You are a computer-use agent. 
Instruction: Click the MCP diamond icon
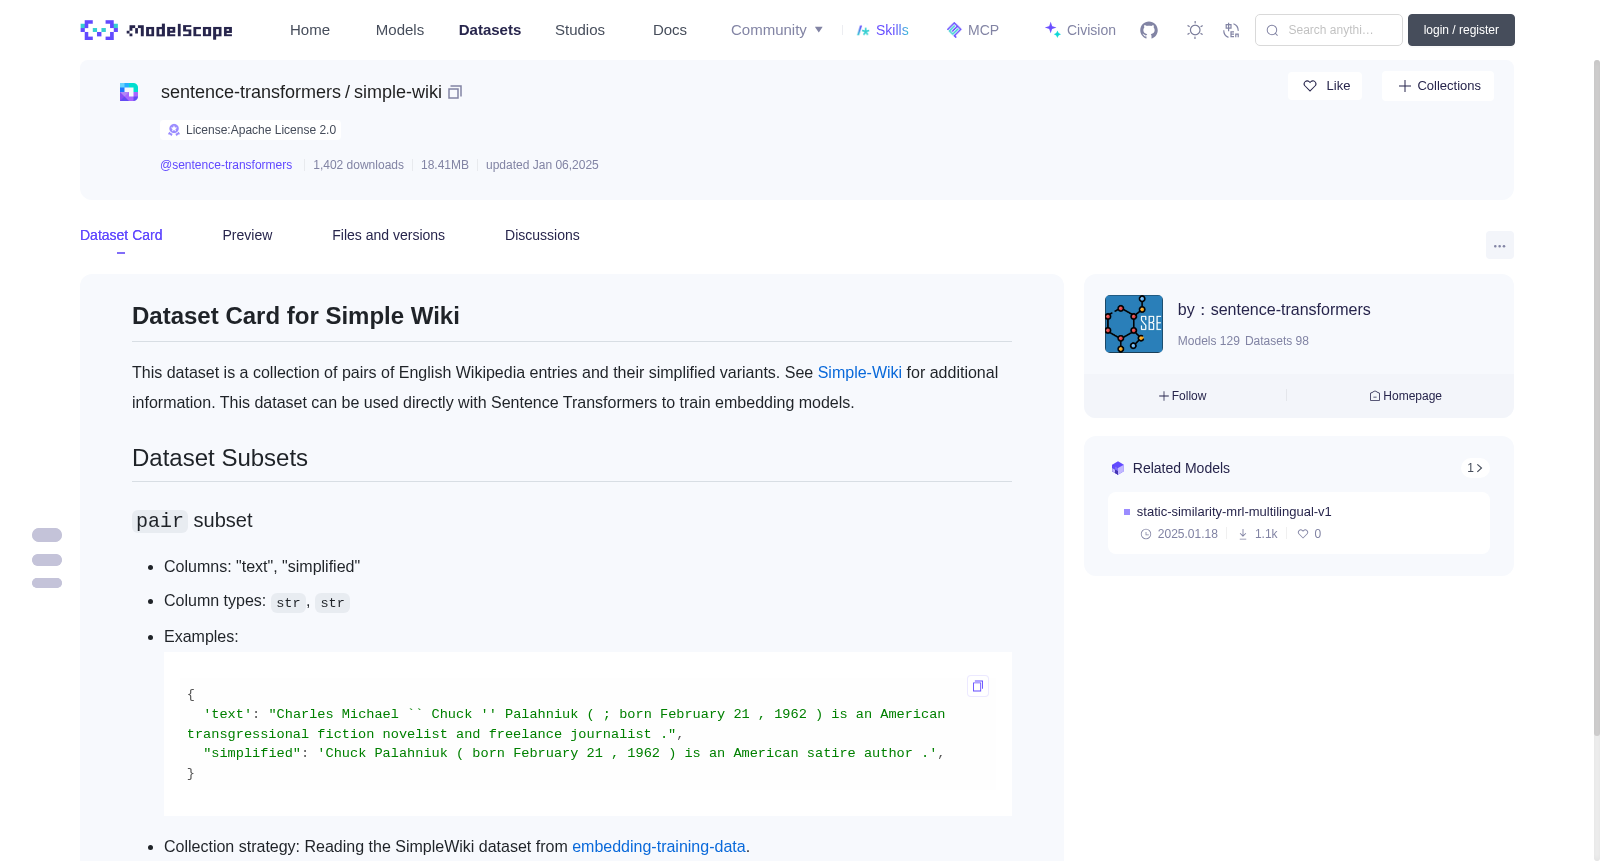click(x=954, y=30)
